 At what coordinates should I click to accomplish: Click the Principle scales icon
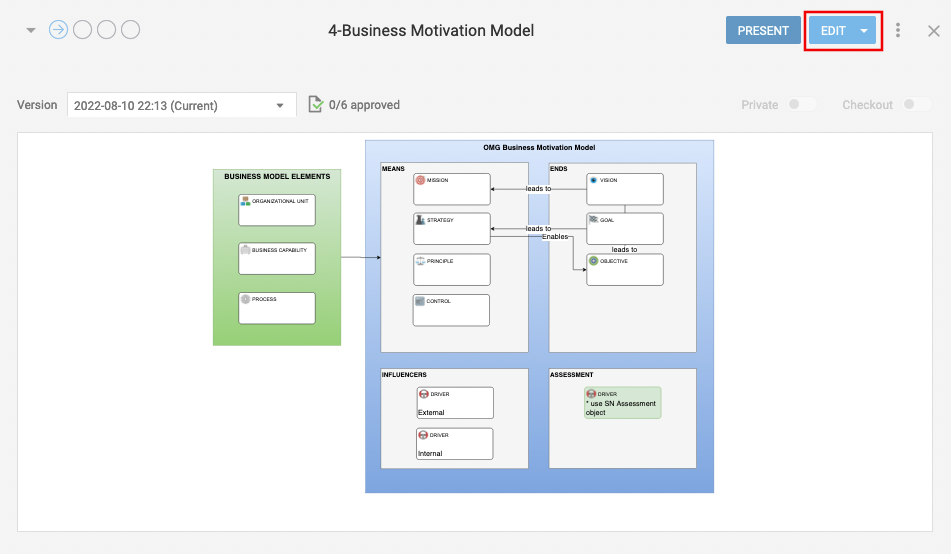(x=420, y=261)
